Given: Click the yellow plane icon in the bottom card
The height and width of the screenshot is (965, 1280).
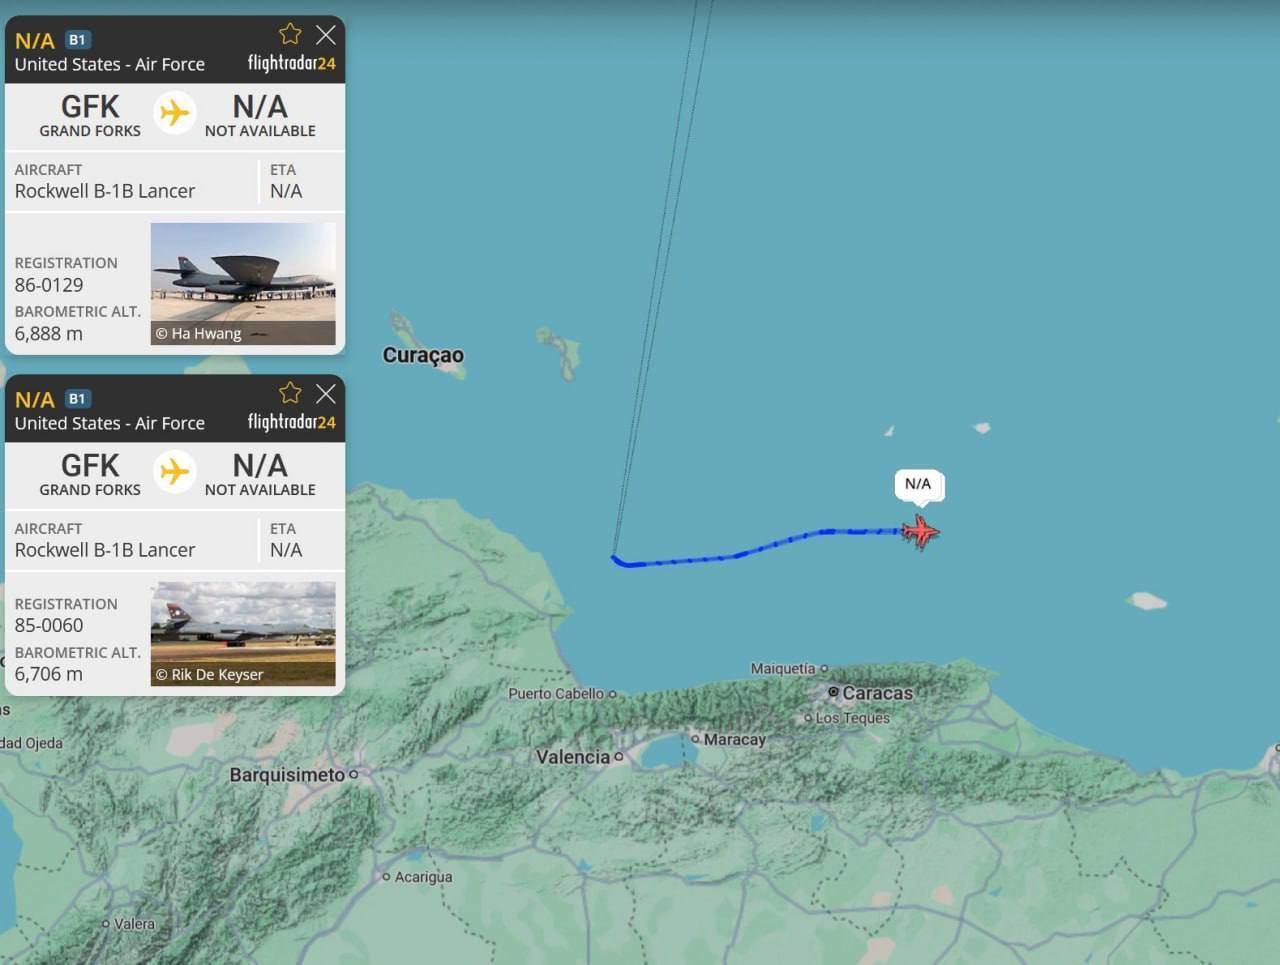Looking at the screenshot, I should (x=175, y=471).
